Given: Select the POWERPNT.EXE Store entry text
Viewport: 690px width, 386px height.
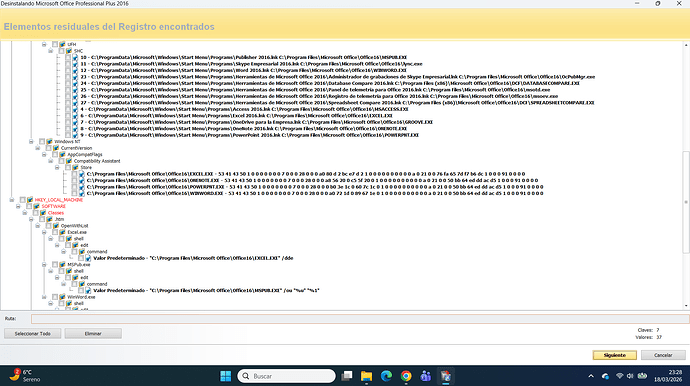Looking at the screenshot, I should pos(315,187).
